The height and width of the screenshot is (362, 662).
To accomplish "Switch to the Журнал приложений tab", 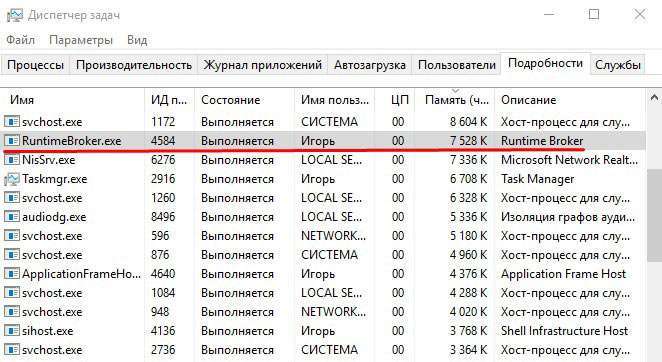I will coord(263,65).
